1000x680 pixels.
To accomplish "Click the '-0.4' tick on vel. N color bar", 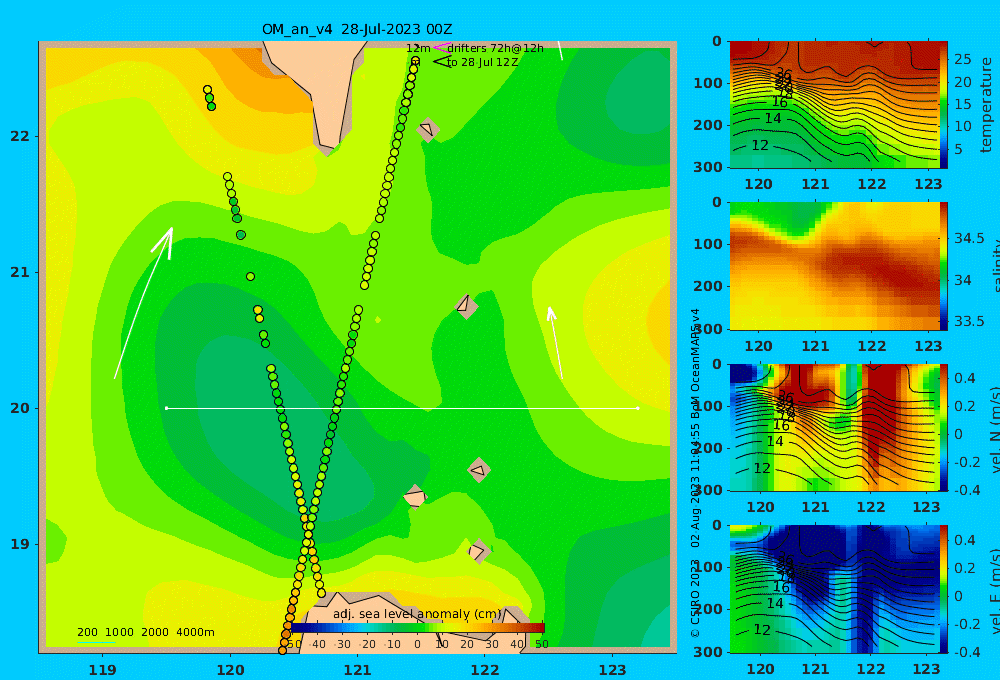I will tap(967, 490).
